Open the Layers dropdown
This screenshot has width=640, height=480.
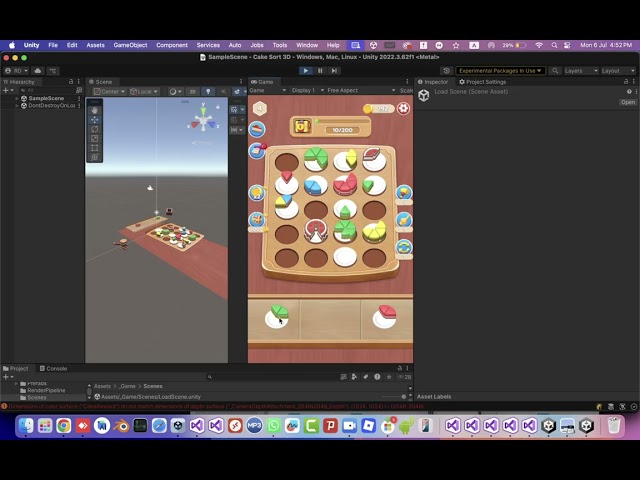click(x=581, y=71)
